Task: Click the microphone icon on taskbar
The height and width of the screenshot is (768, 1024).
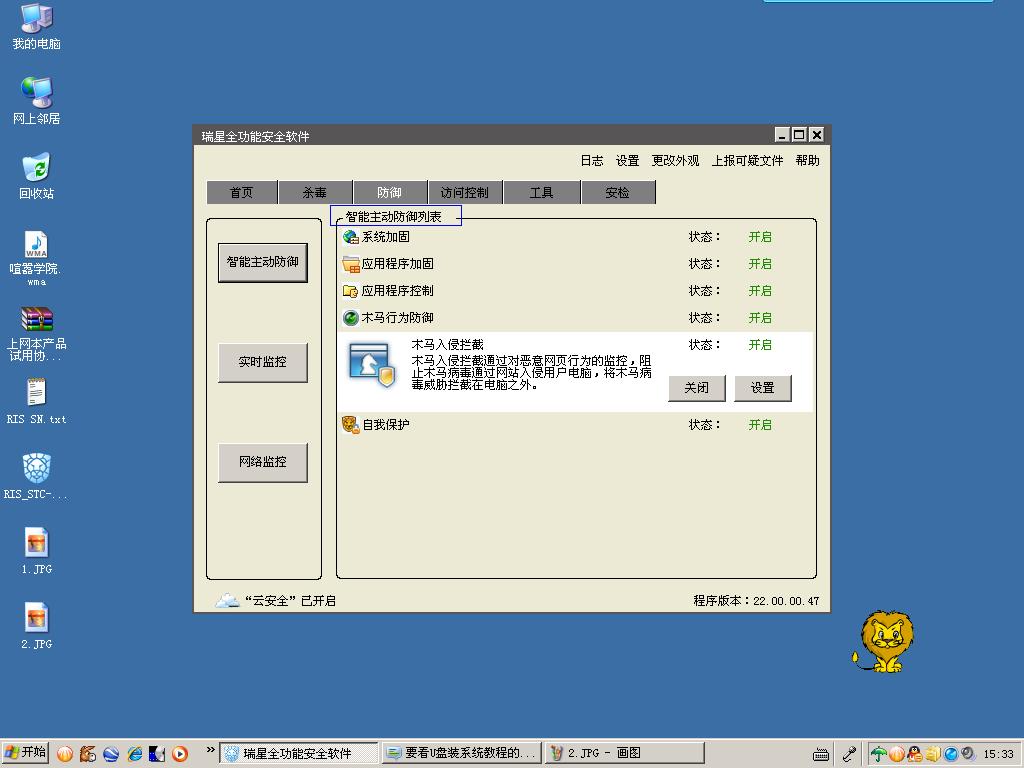Action: [849, 754]
